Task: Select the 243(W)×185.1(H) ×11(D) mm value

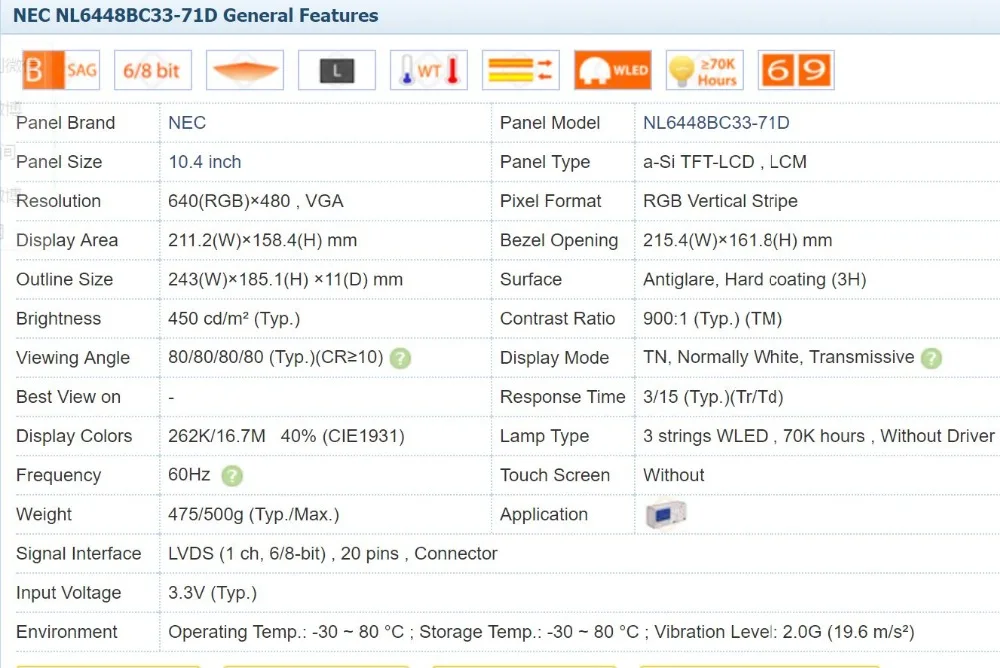Action: (x=285, y=279)
